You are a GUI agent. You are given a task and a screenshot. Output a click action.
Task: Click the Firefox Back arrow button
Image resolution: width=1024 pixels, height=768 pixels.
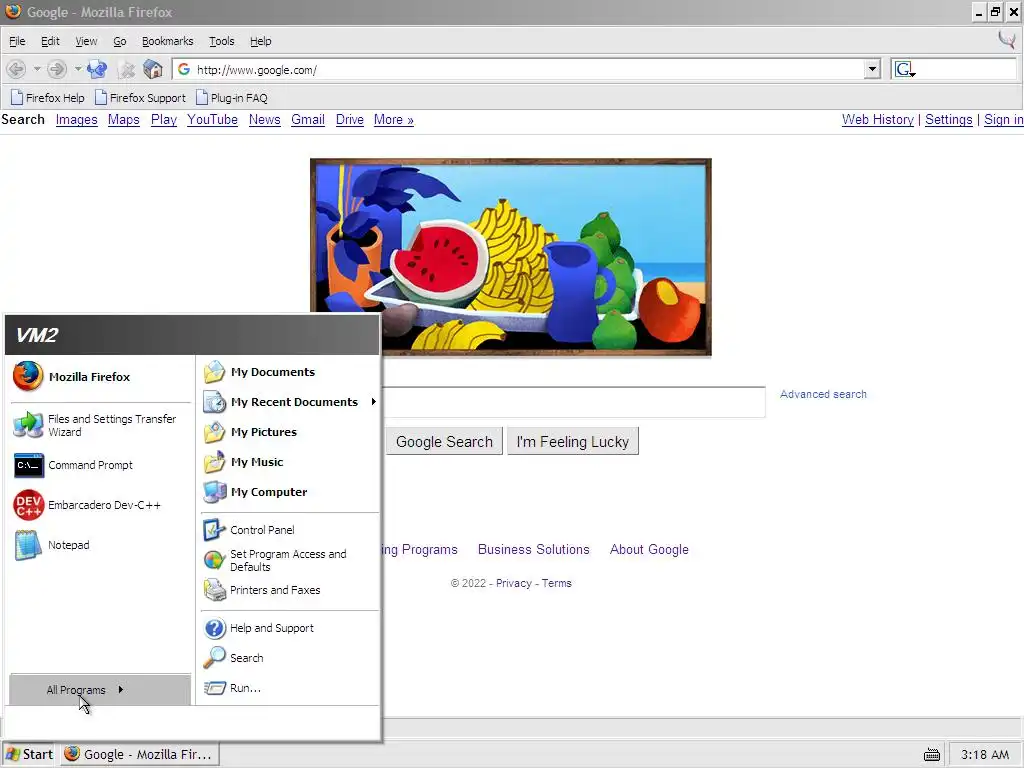[16, 69]
